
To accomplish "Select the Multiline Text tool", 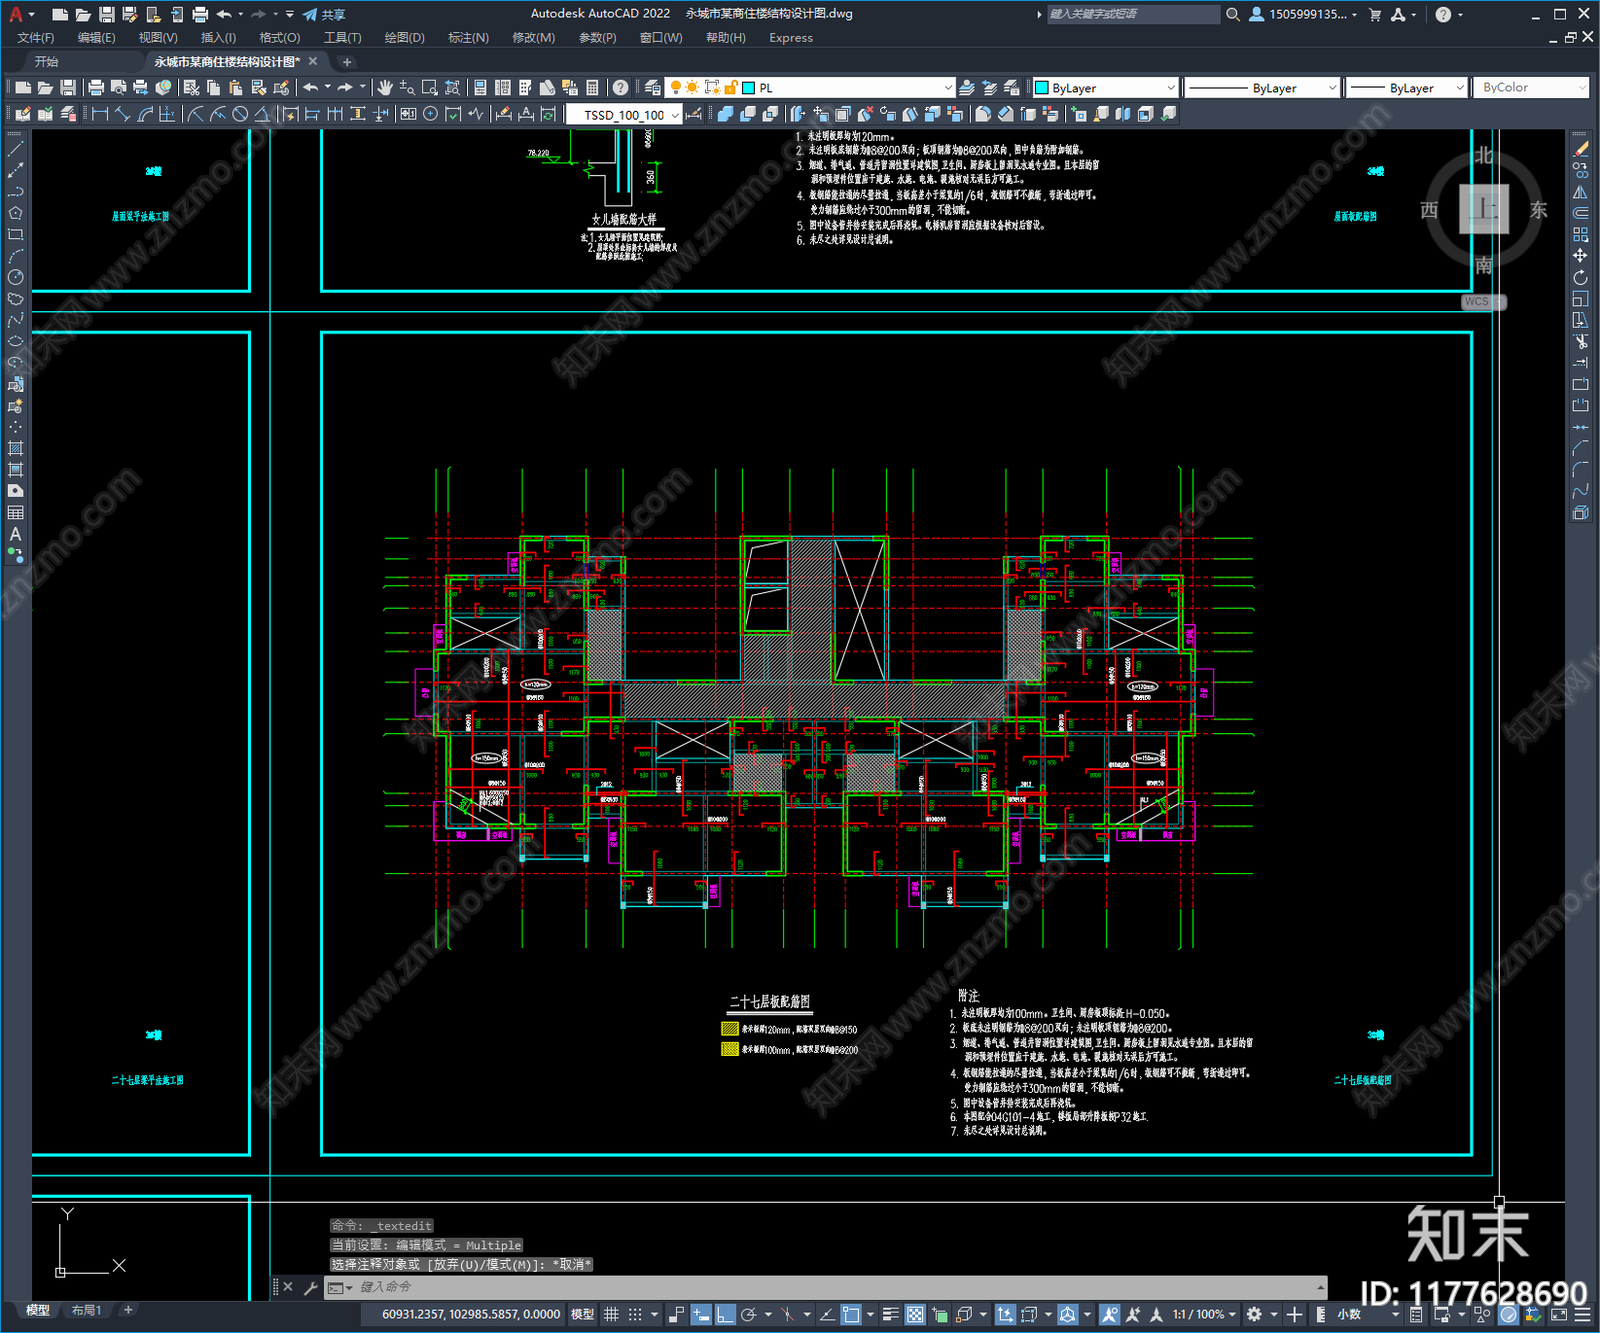I will pos(15,534).
